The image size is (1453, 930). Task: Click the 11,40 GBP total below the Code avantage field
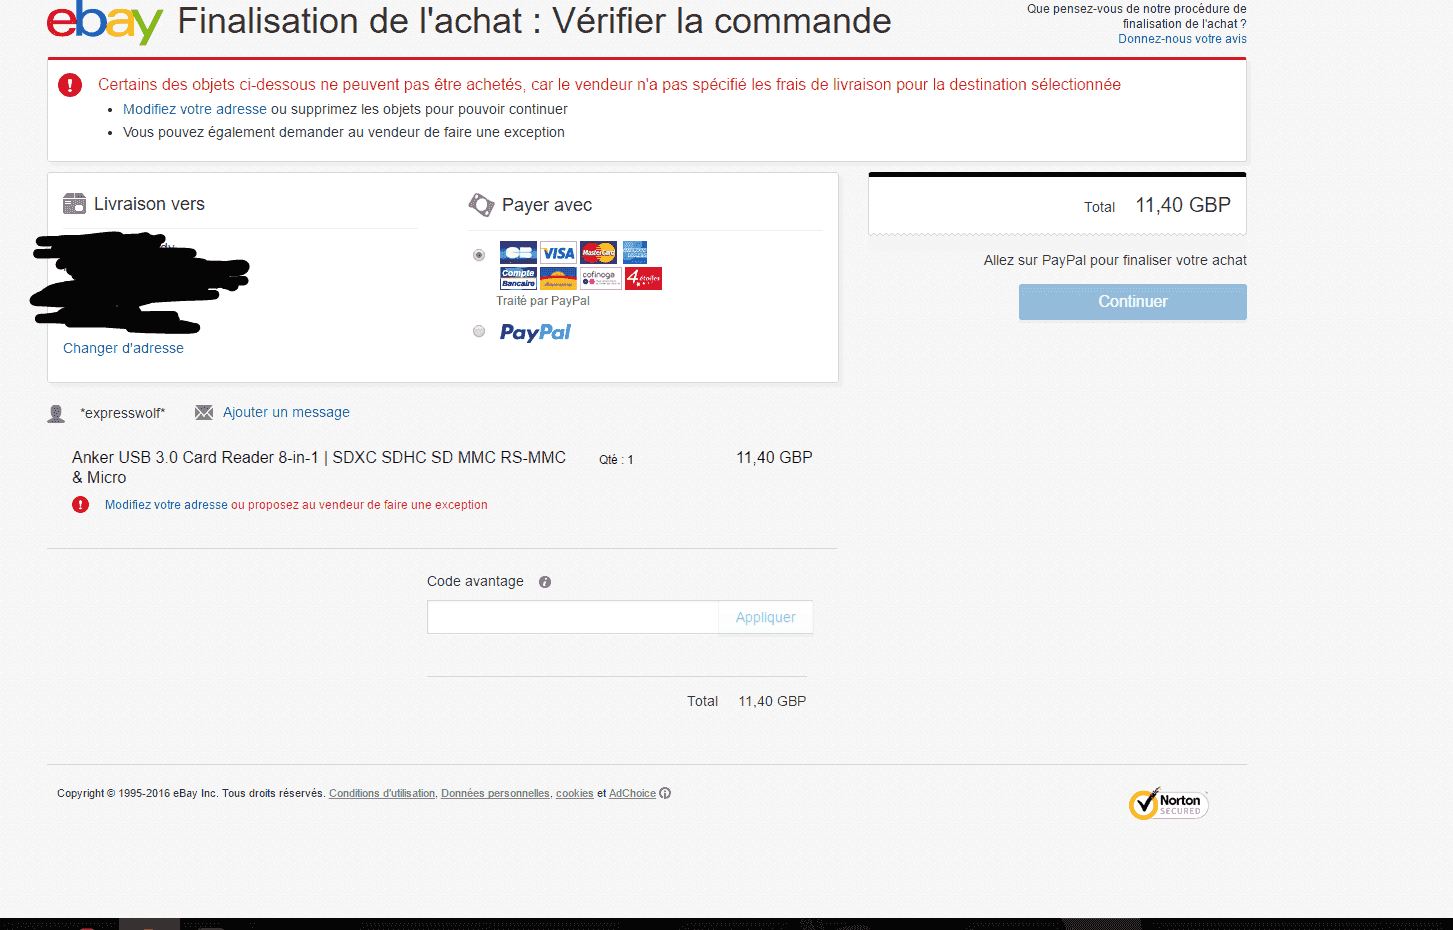(x=772, y=701)
